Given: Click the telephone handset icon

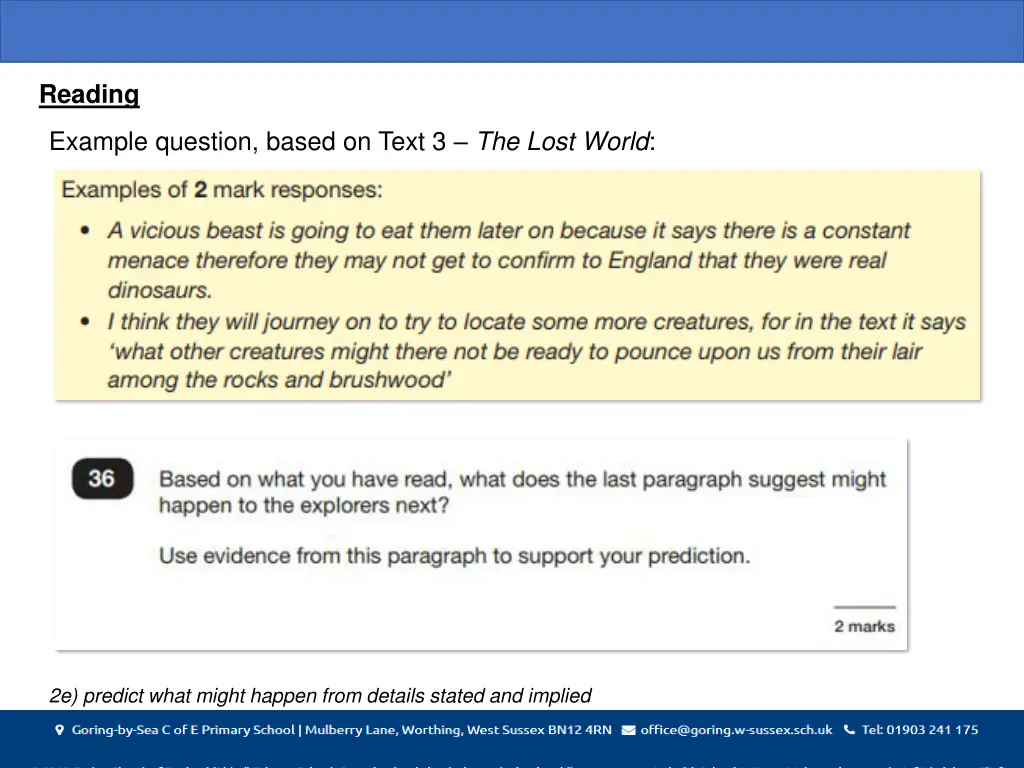Looking at the screenshot, I should (x=849, y=730).
